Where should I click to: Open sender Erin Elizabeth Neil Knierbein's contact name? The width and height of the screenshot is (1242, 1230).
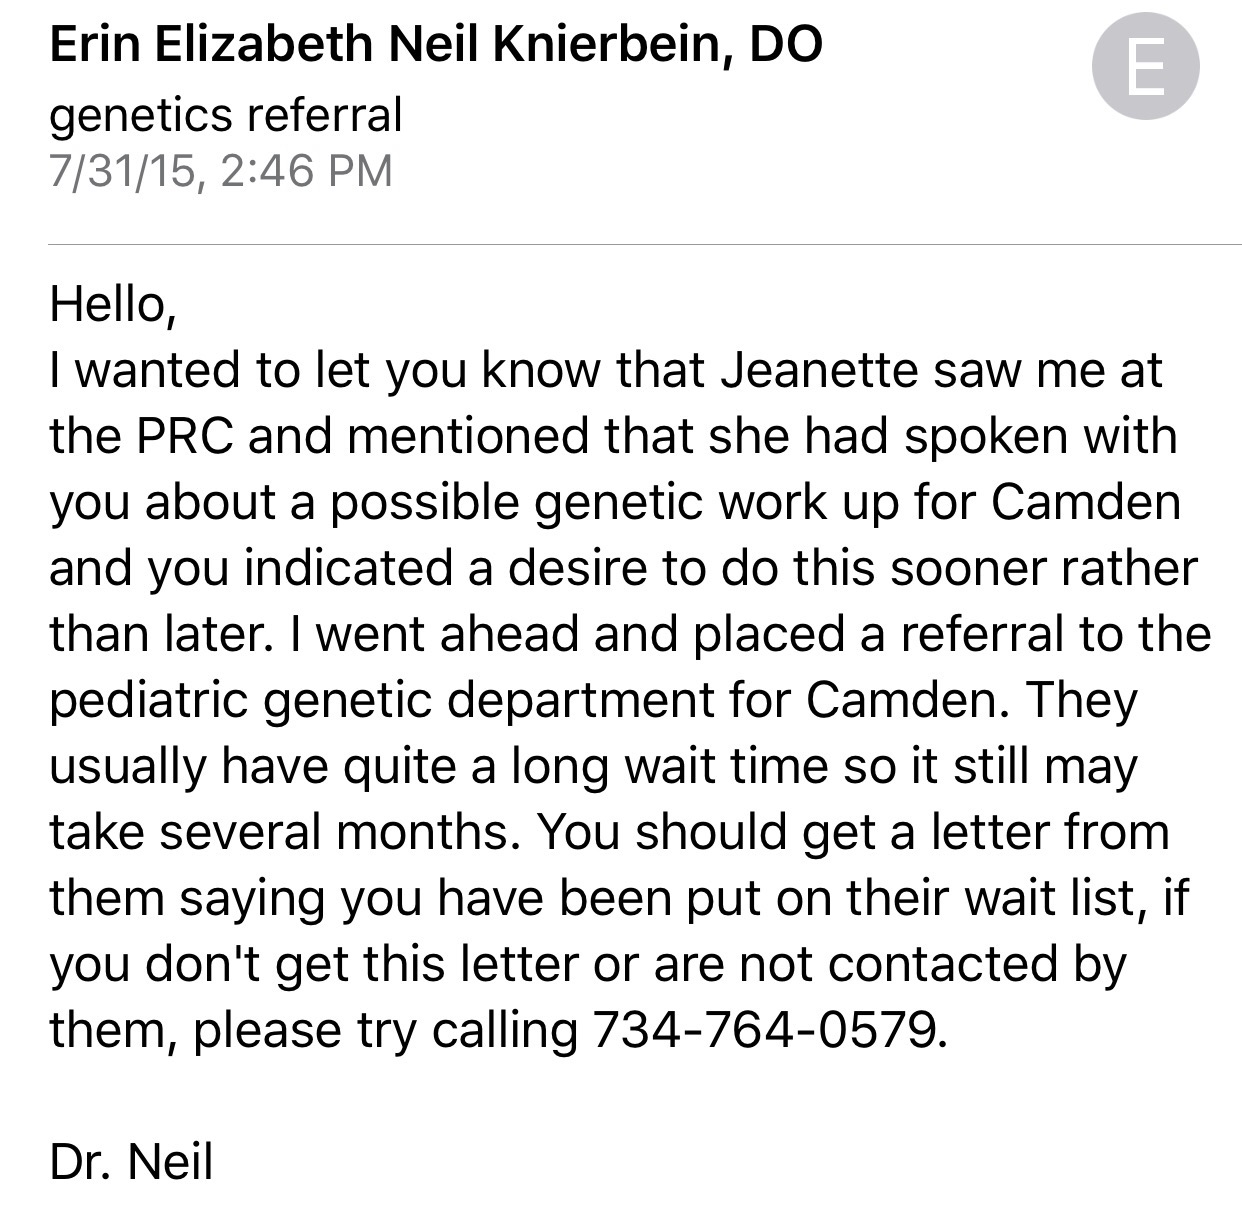point(380,45)
